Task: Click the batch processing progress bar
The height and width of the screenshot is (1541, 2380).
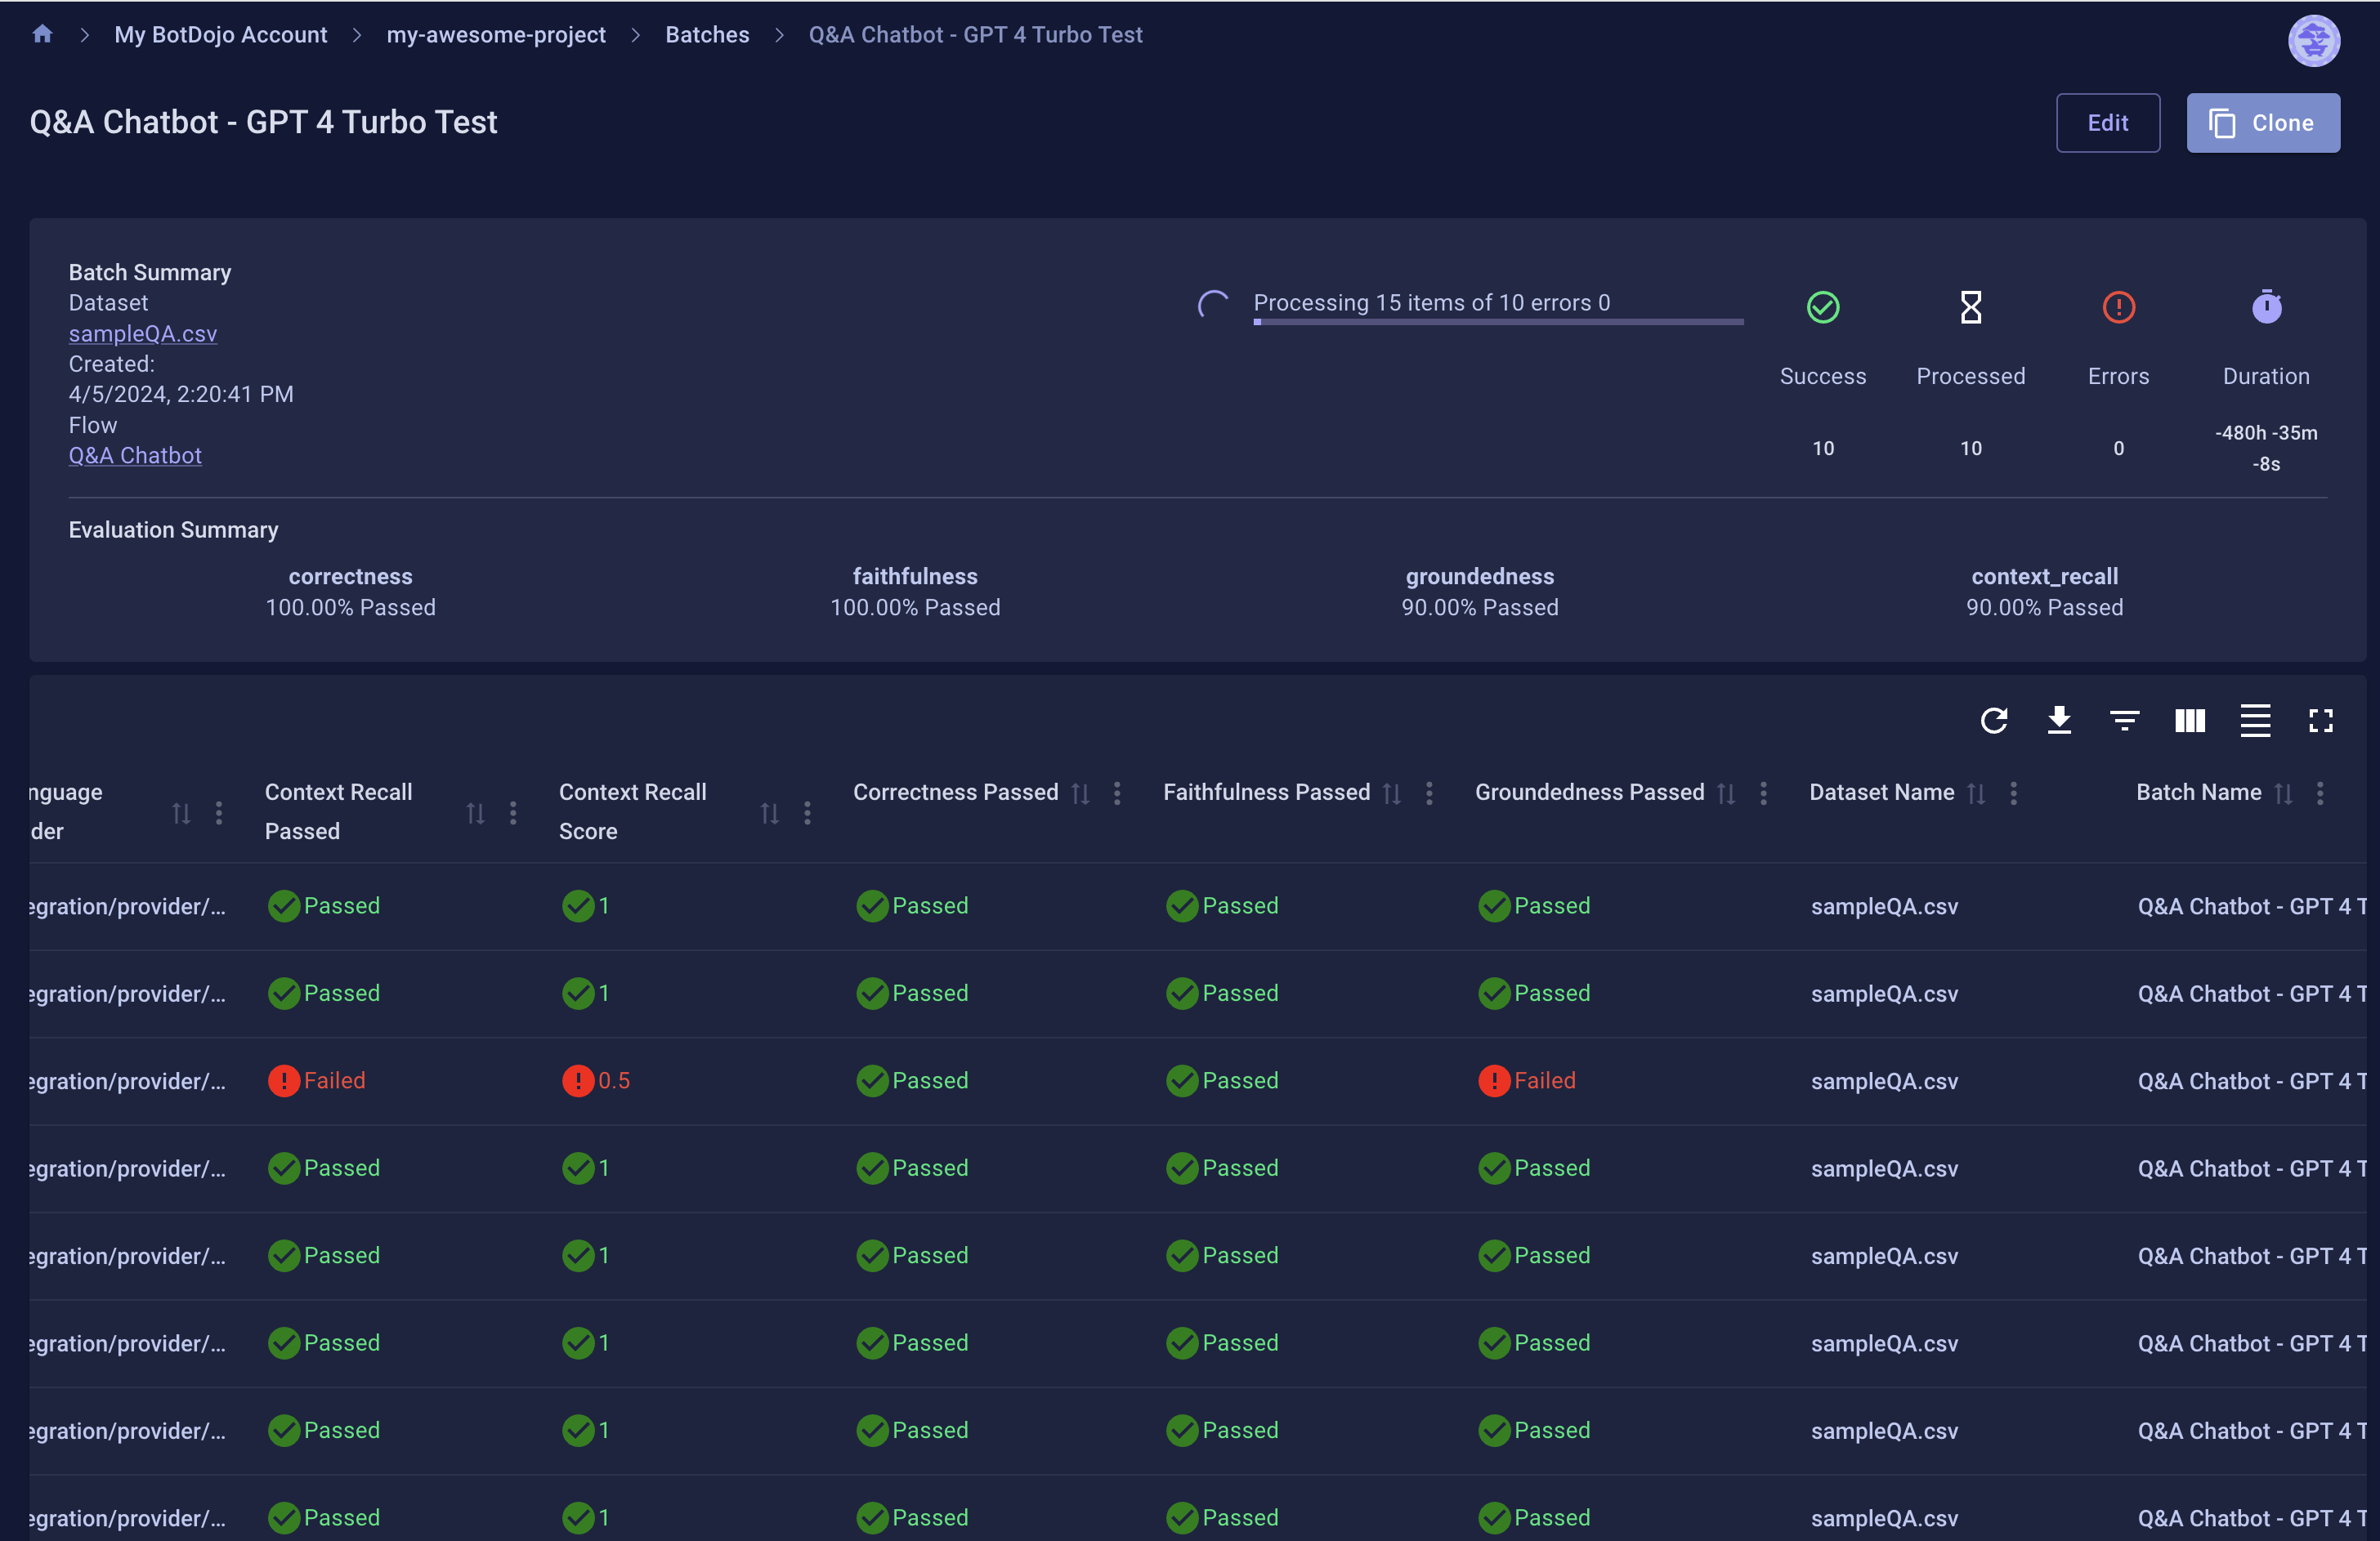Action: 1498,321
